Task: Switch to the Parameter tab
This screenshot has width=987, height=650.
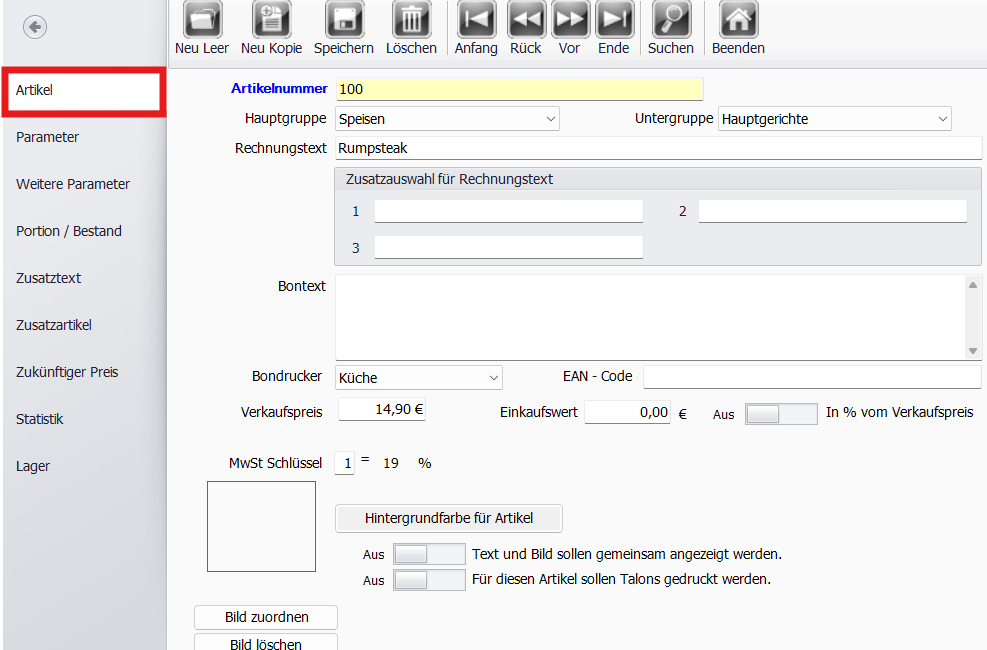Action: point(84,137)
